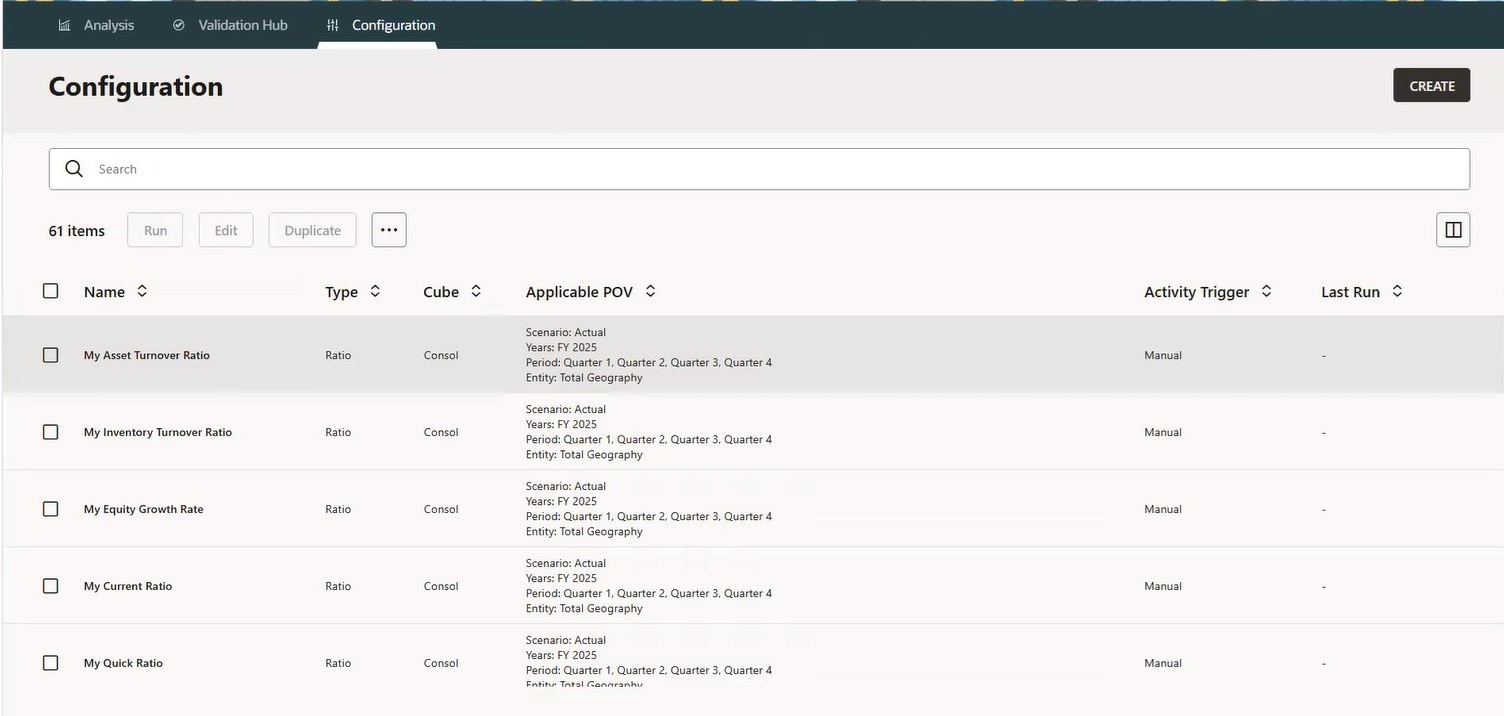This screenshot has height=716, width=1504.
Task: Check the My Inventory Turnover Ratio checkbox
Action: (51, 432)
